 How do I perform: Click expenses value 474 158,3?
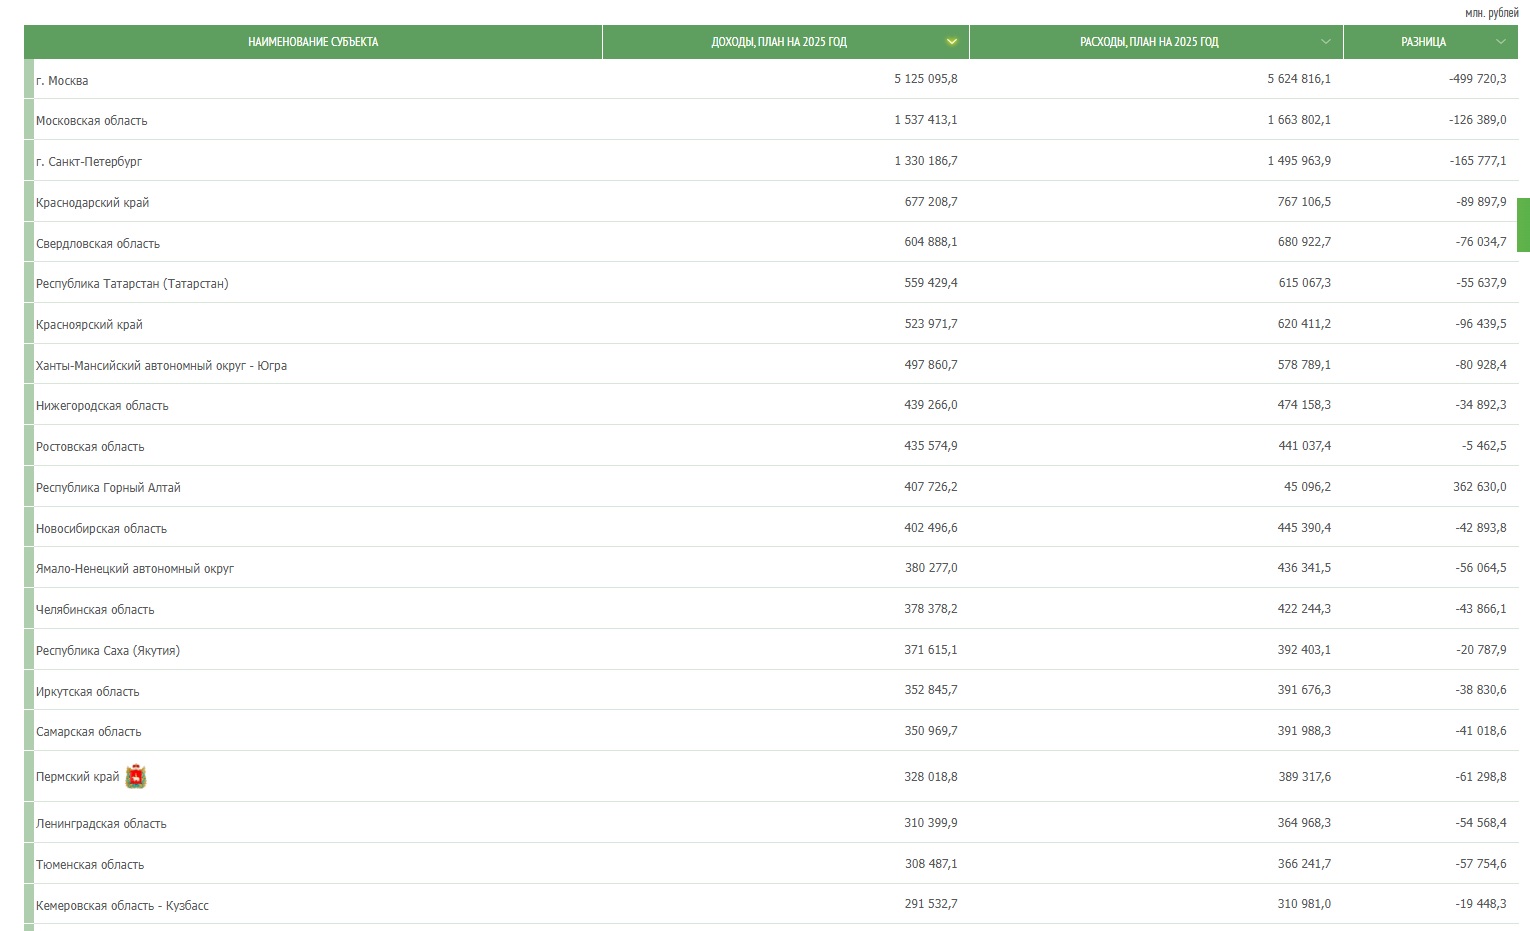tap(1304, 405)
